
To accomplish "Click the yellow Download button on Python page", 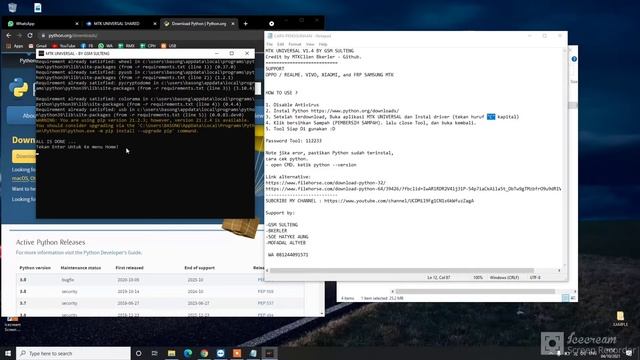I will pos(24,156).
